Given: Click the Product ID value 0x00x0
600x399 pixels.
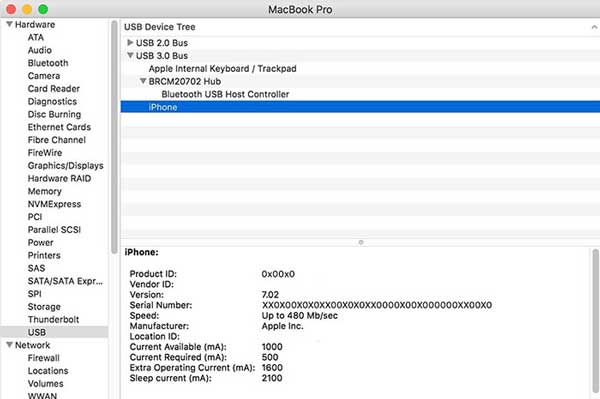Looking at the screenshot, I should tap(278, 274).
